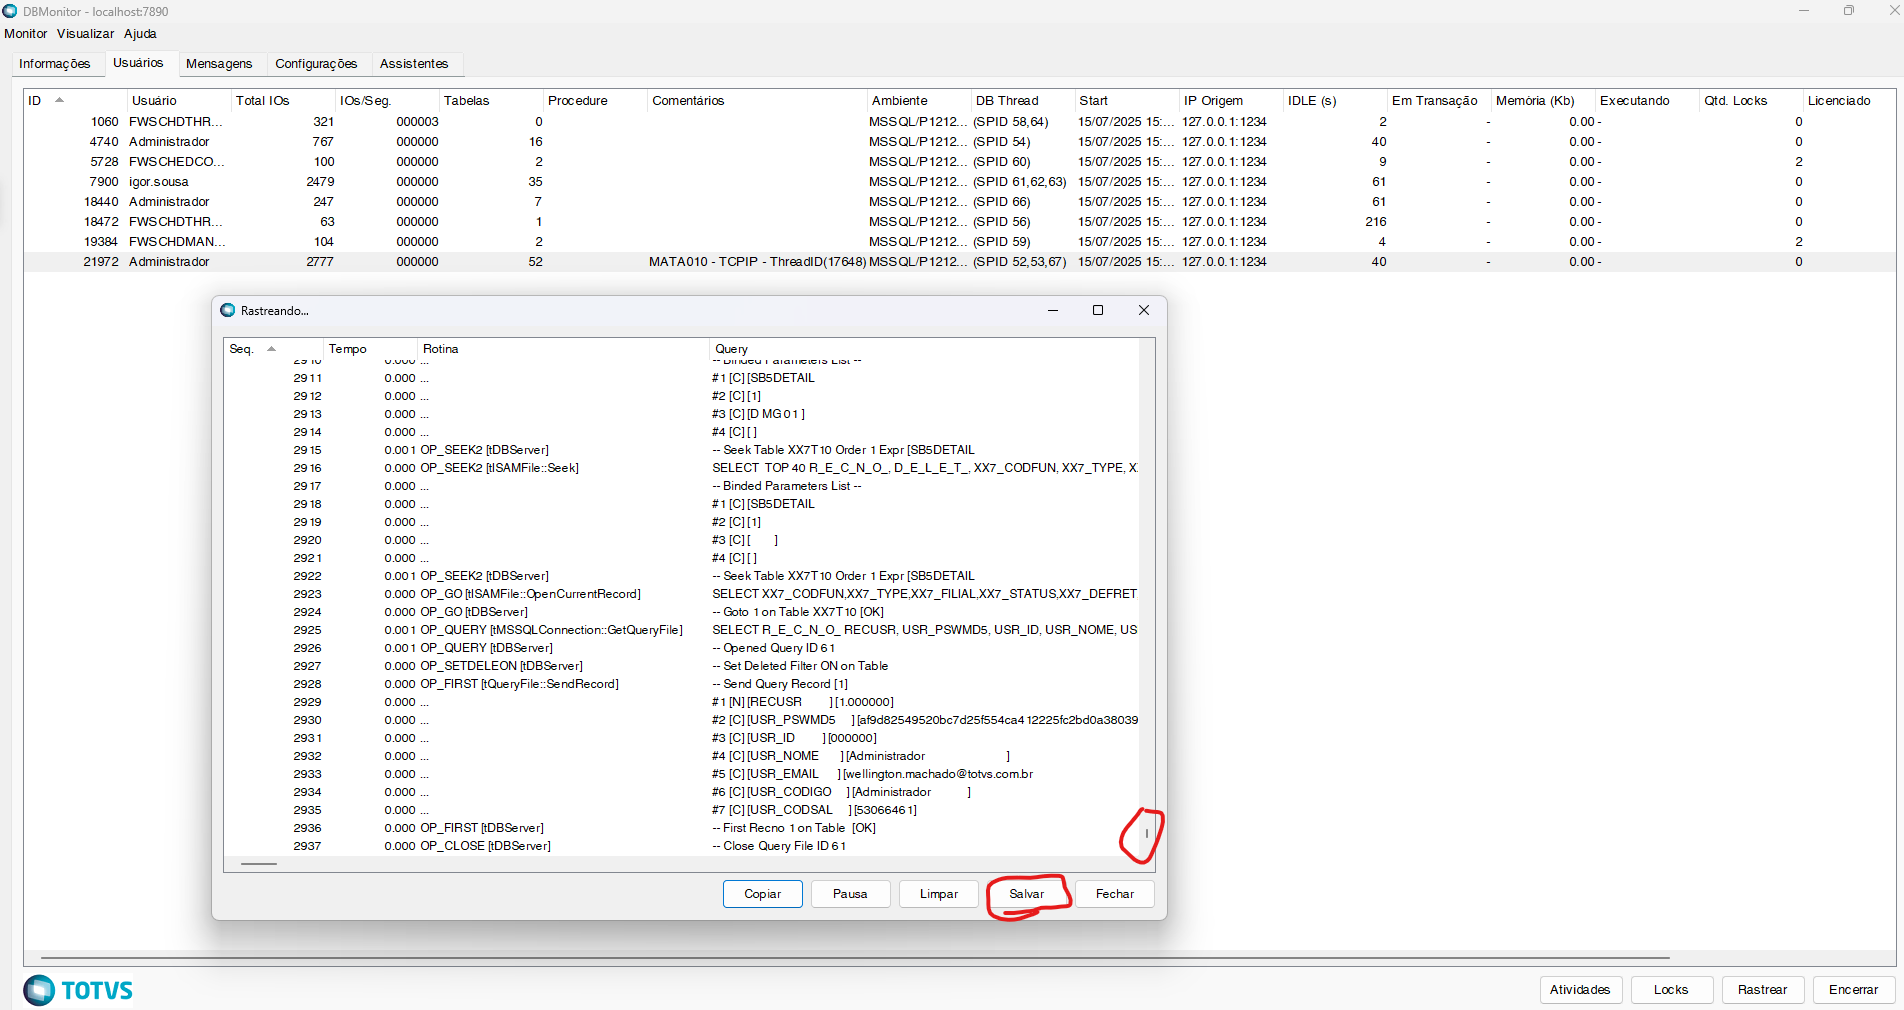Click the Qtd. Locks column header
Viewport: 1904px width, 1010px height.
coord(1751,101)
